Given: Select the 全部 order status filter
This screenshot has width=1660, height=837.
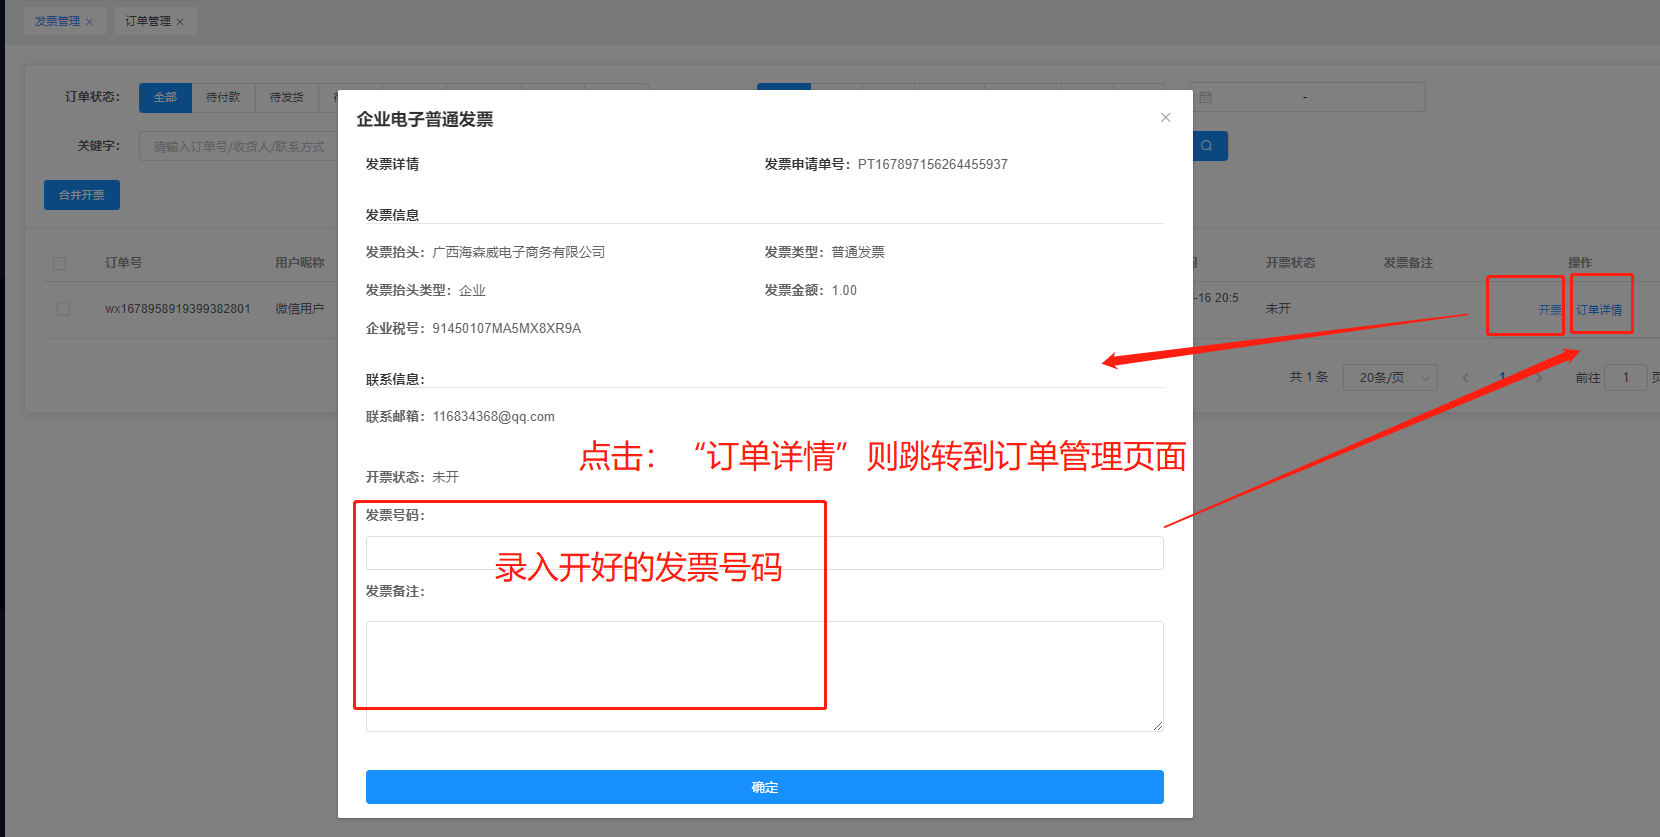Looking at the screenshot, I should (x=165, y=97).
